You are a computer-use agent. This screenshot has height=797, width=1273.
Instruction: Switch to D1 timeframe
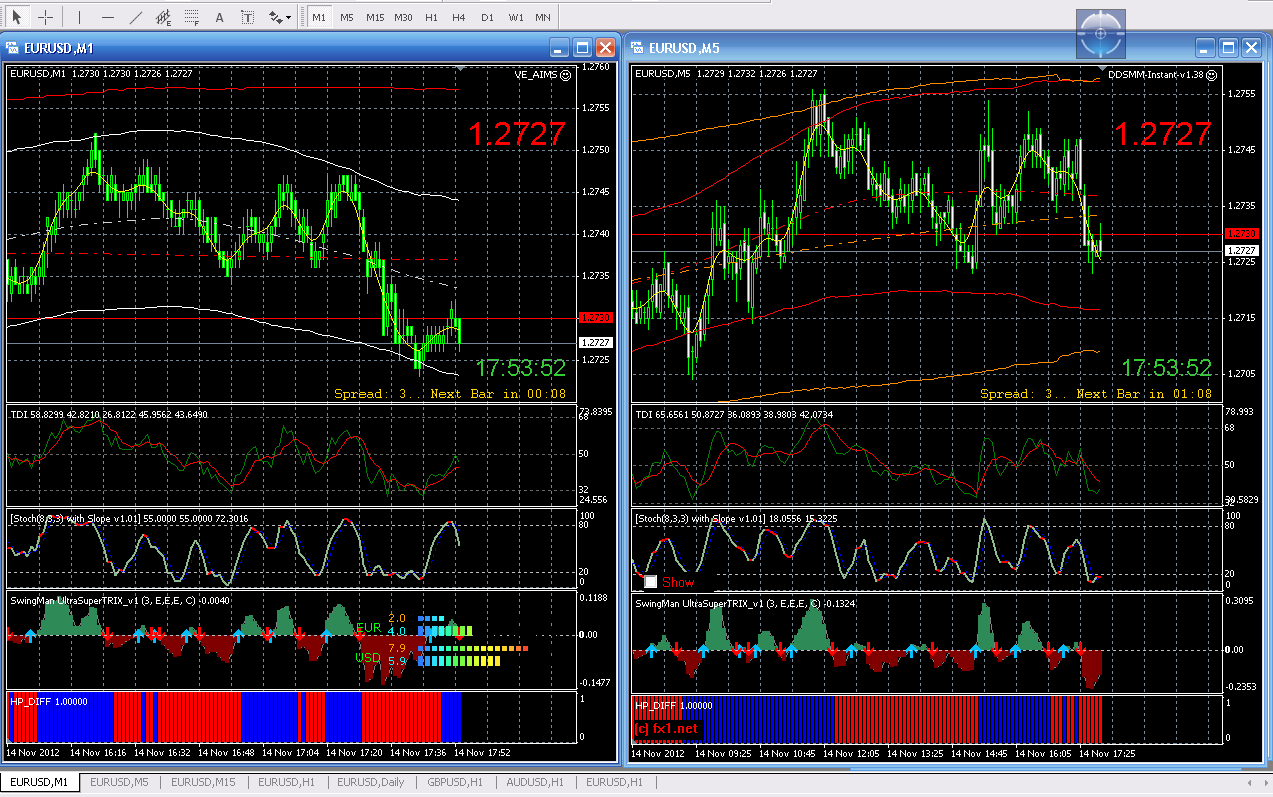[487, 17]
